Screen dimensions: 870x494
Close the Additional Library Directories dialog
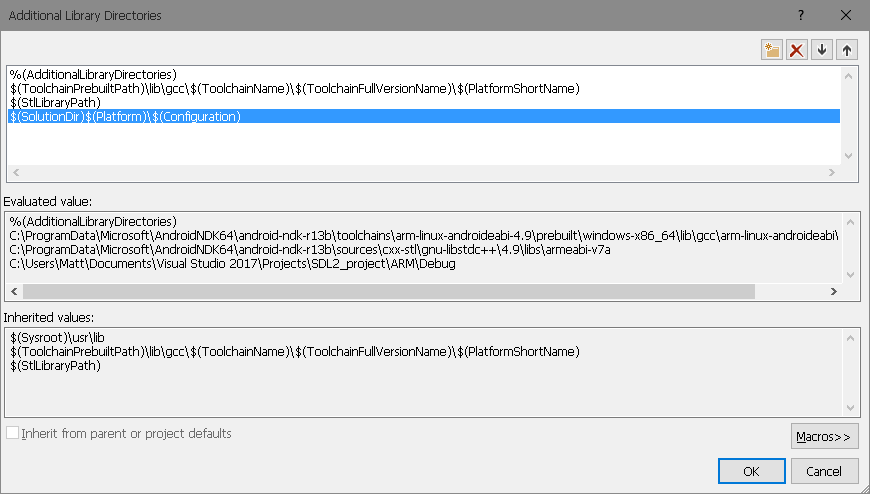[846, 16]
